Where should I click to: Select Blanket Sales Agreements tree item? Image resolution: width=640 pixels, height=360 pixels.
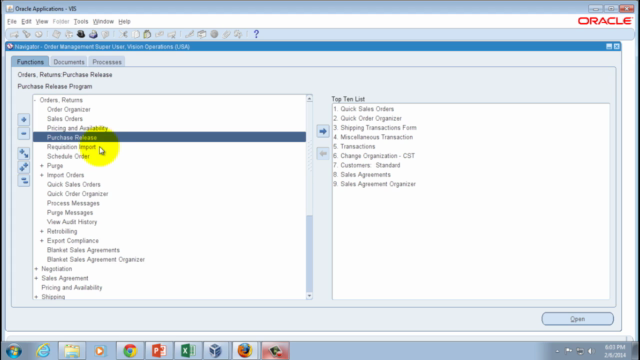pyautogui.click(x=83, y=250)
